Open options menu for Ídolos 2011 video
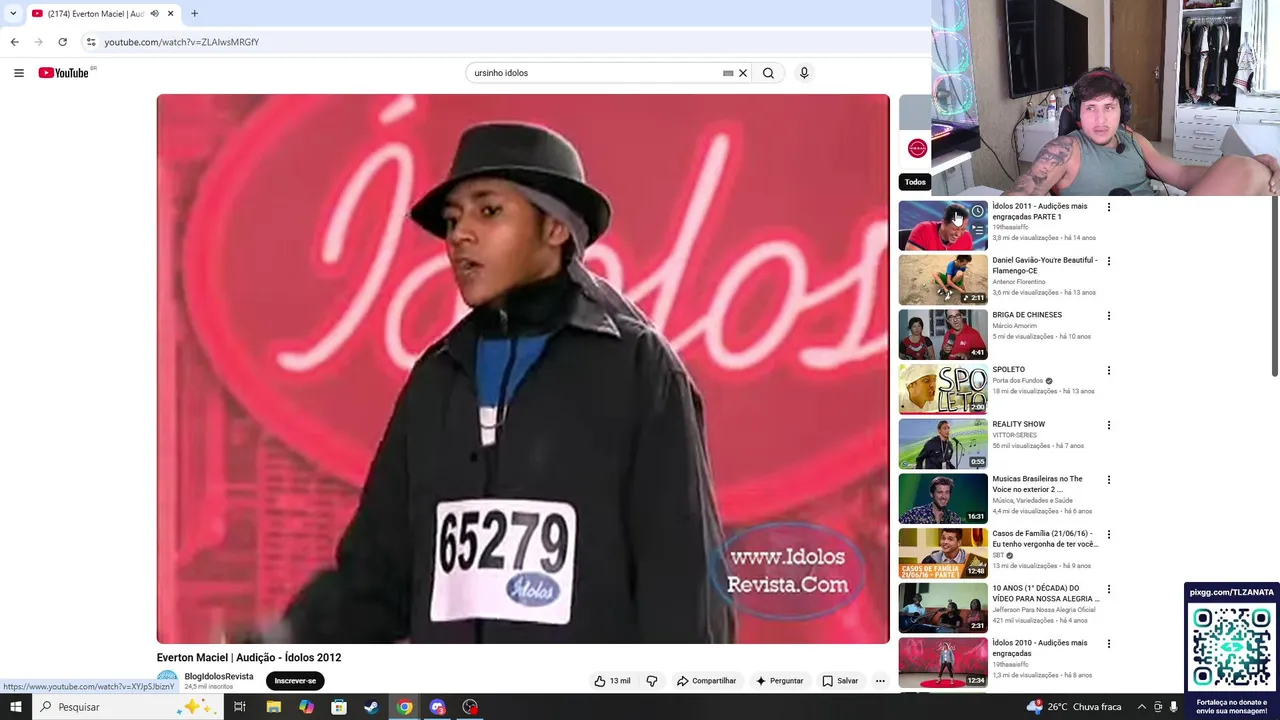Viewport: 1280px width, 720px height. tap(1108, 207)
